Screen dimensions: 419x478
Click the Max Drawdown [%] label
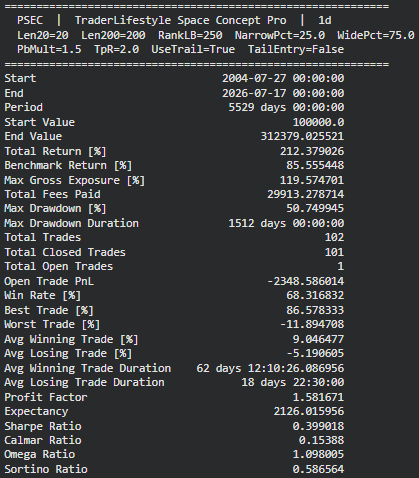[x=55, y=209]
